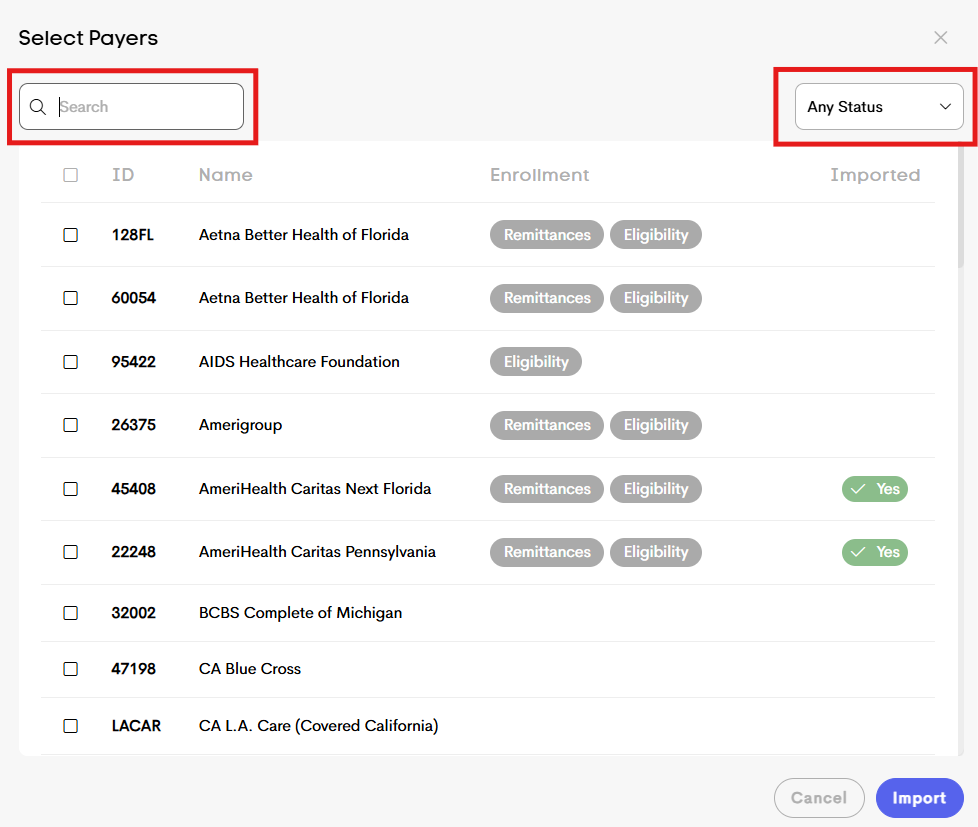Click payer ID 22248
Image resolution: width=978 pixels, height=827 pixels.
(133, 552)
